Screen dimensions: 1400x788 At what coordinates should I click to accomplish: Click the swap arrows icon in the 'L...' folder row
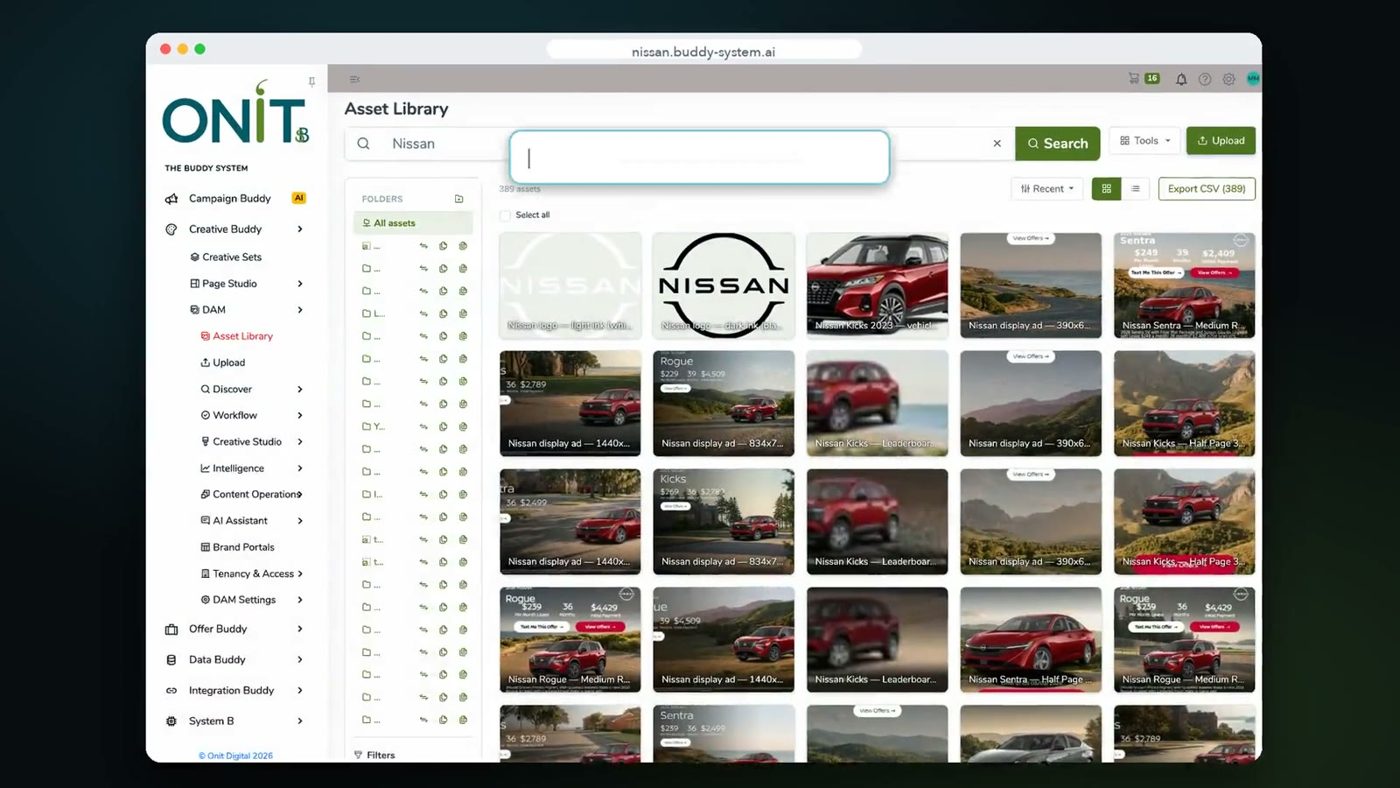[423, 313]
